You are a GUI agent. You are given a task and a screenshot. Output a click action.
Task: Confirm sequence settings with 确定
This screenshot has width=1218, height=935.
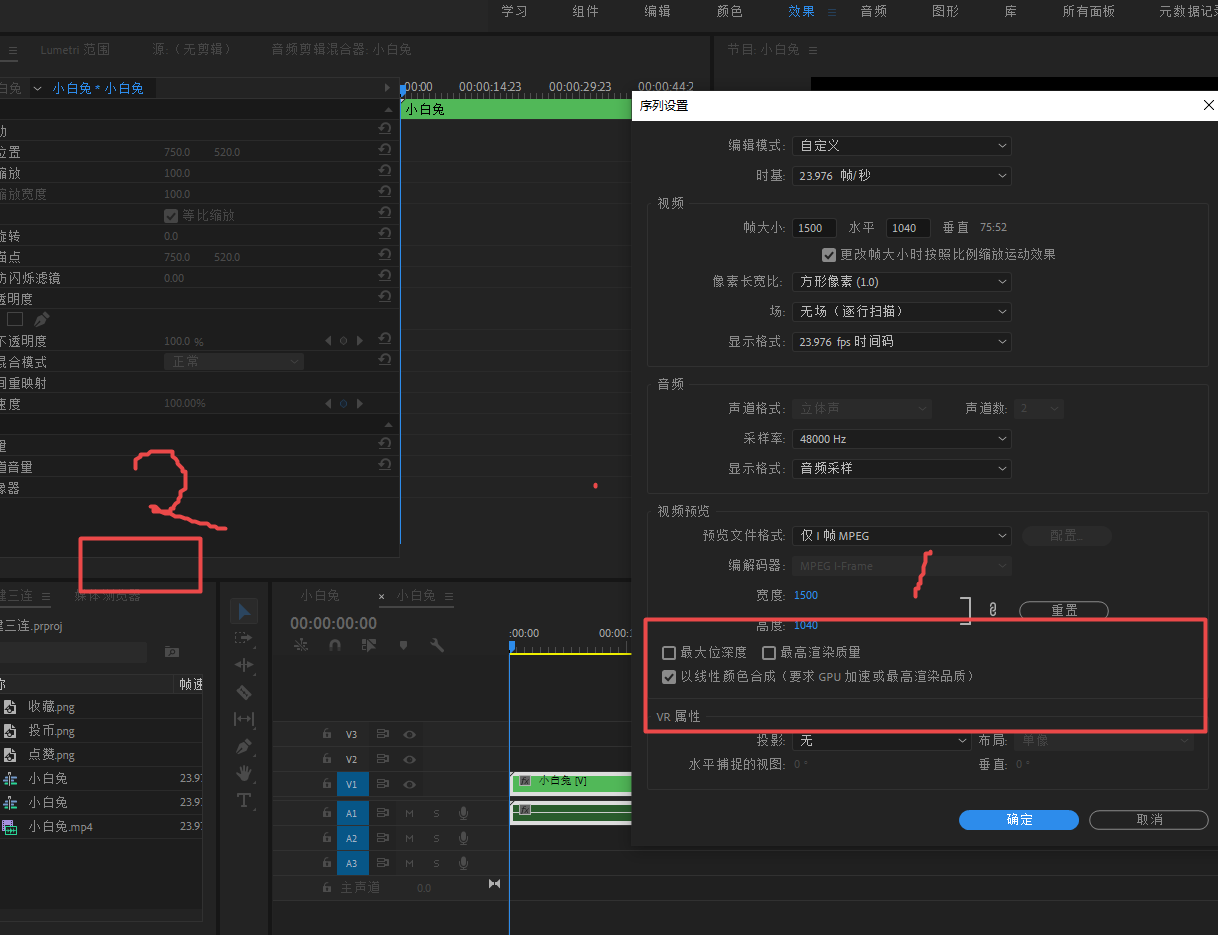coord(1019,820)
